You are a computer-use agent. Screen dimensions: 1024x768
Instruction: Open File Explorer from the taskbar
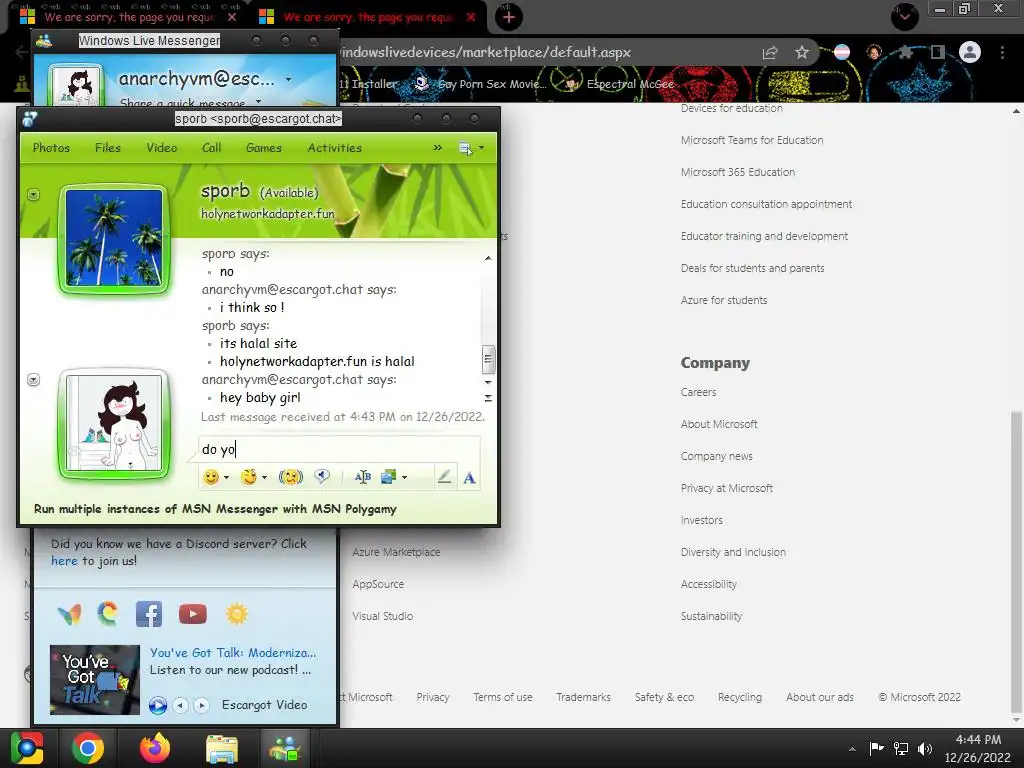click(x=222, y=748)
